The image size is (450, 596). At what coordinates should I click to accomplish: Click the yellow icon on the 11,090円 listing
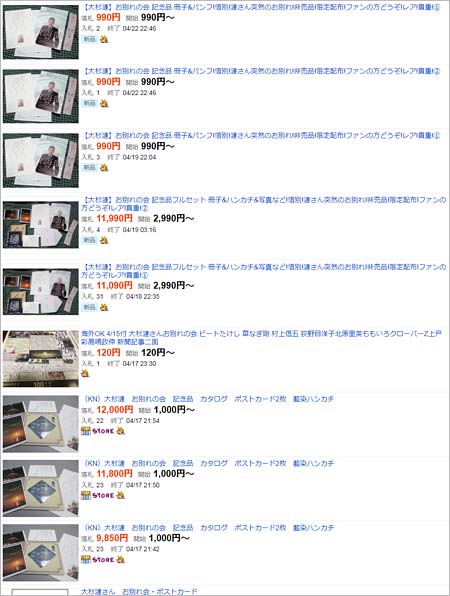coord(104,307)
